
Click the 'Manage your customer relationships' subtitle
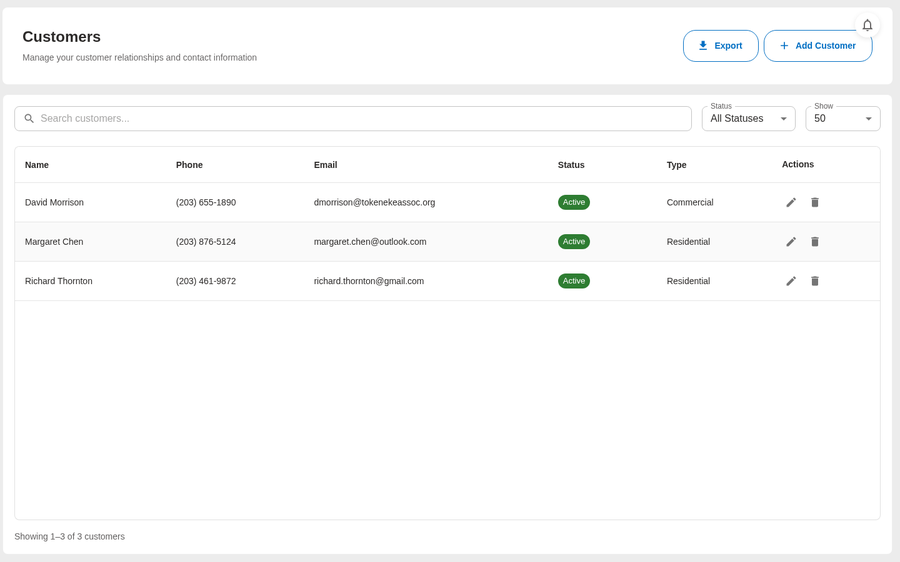coord(139,57)
